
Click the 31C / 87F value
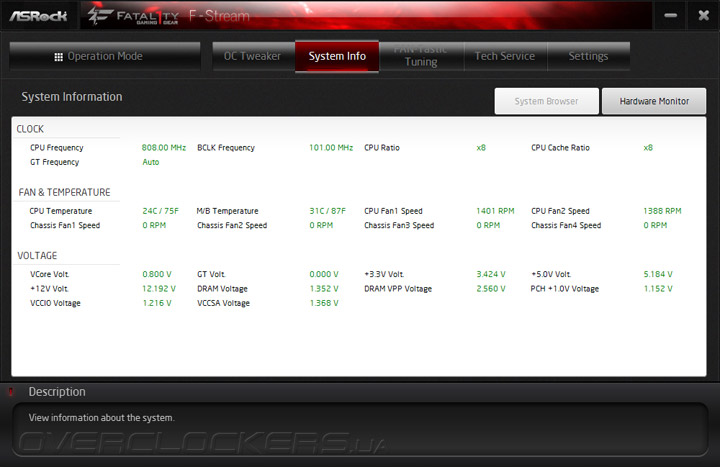tap(327, 211)
